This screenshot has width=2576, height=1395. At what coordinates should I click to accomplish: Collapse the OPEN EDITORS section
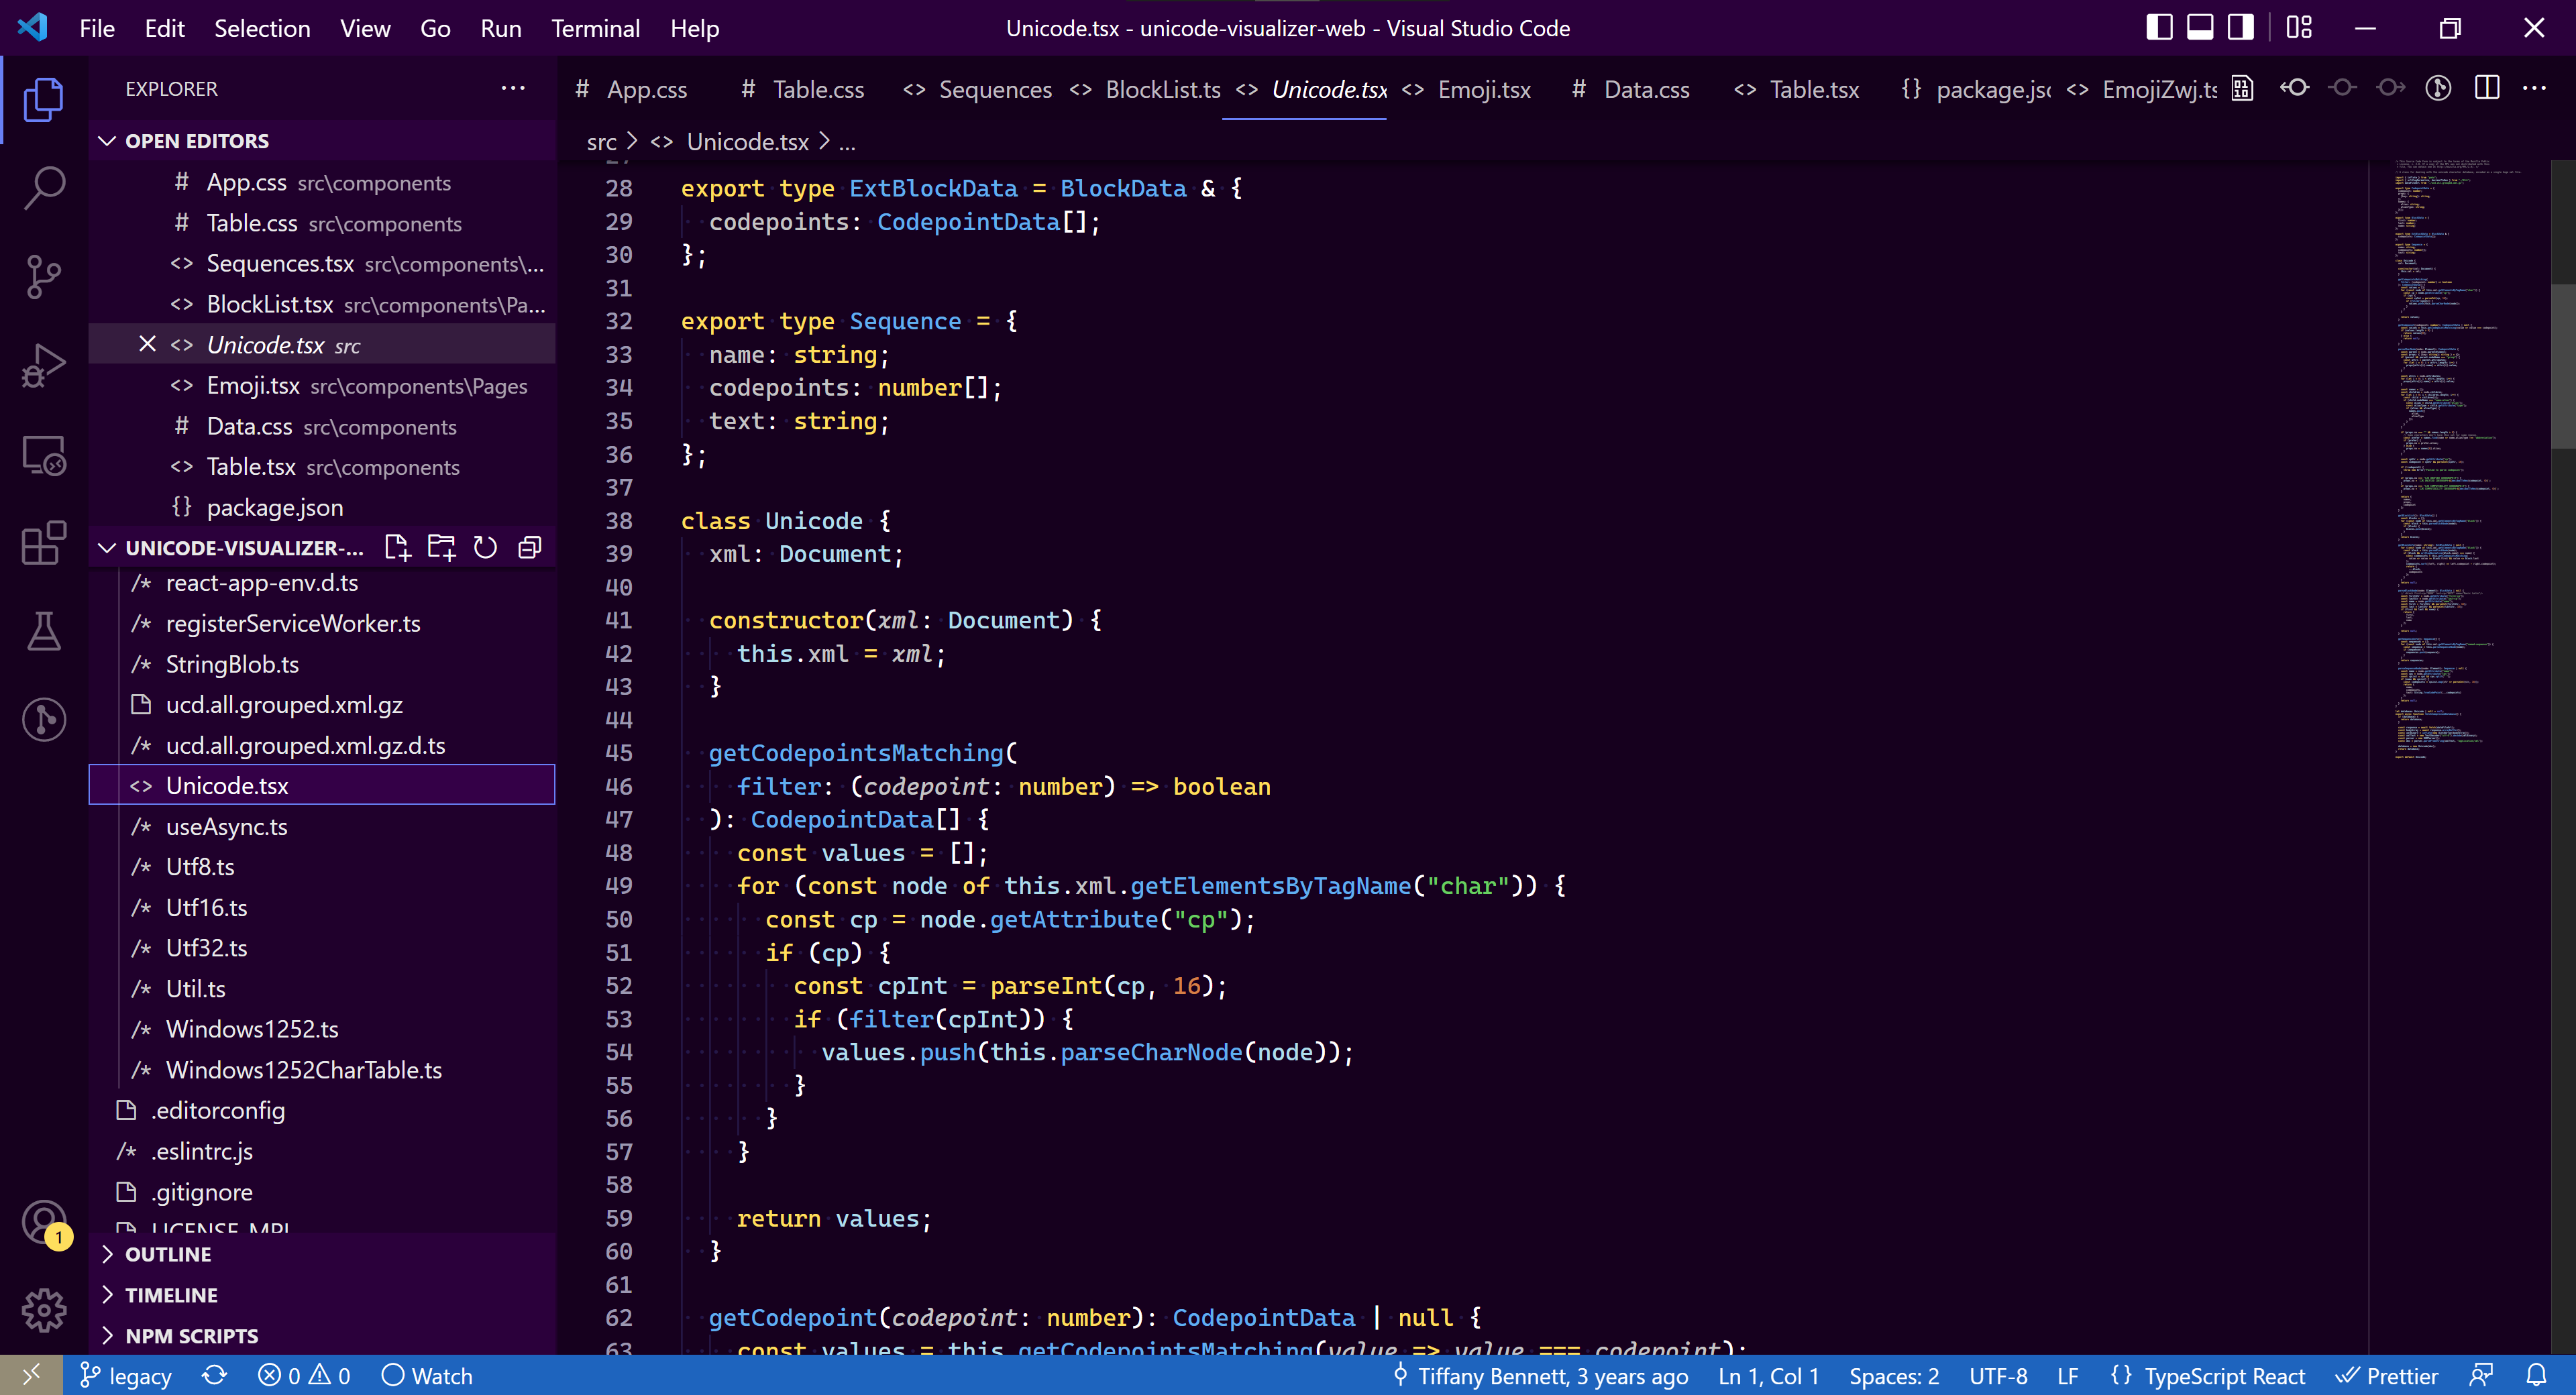[197, 141]
